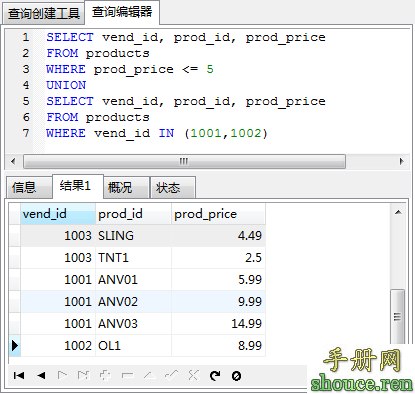
Task: Select cell ANV01 in results
Action: click(x=133, y=280)
